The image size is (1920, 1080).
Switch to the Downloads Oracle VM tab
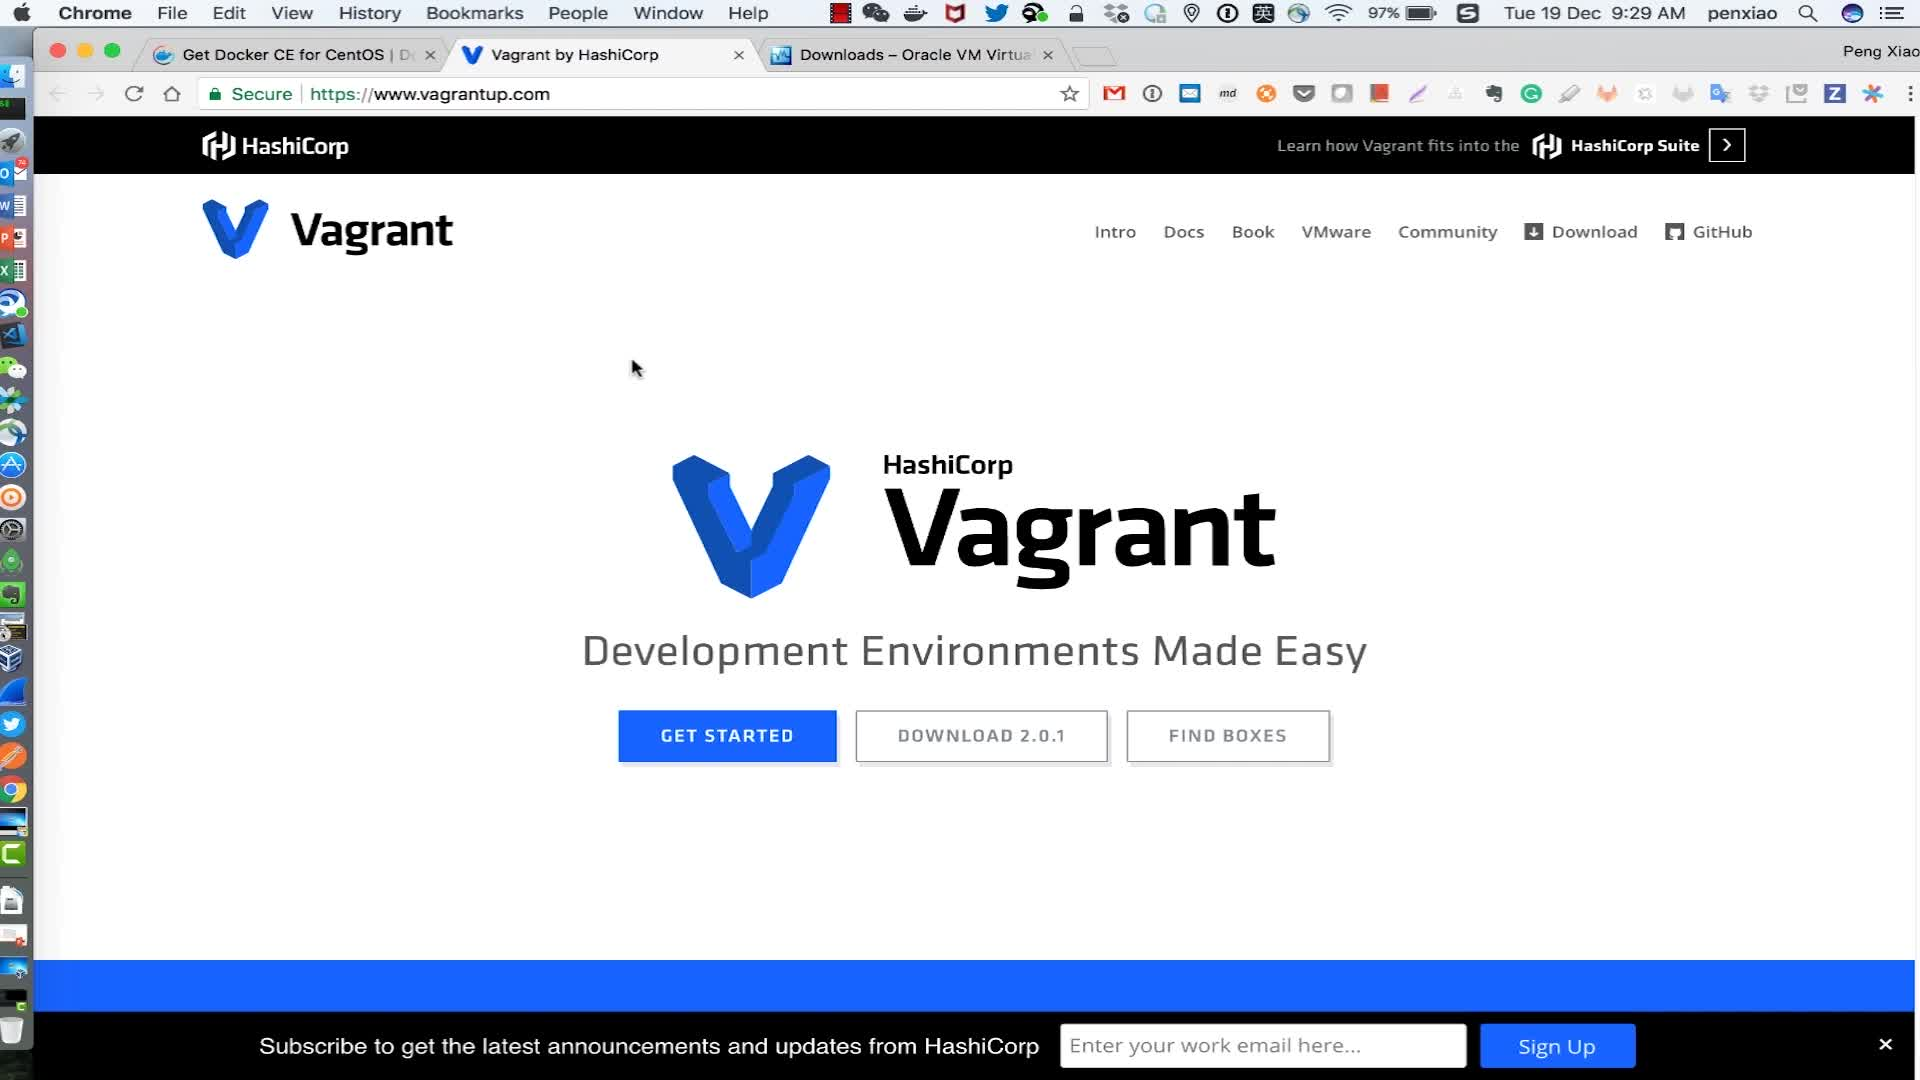(905, 55)
